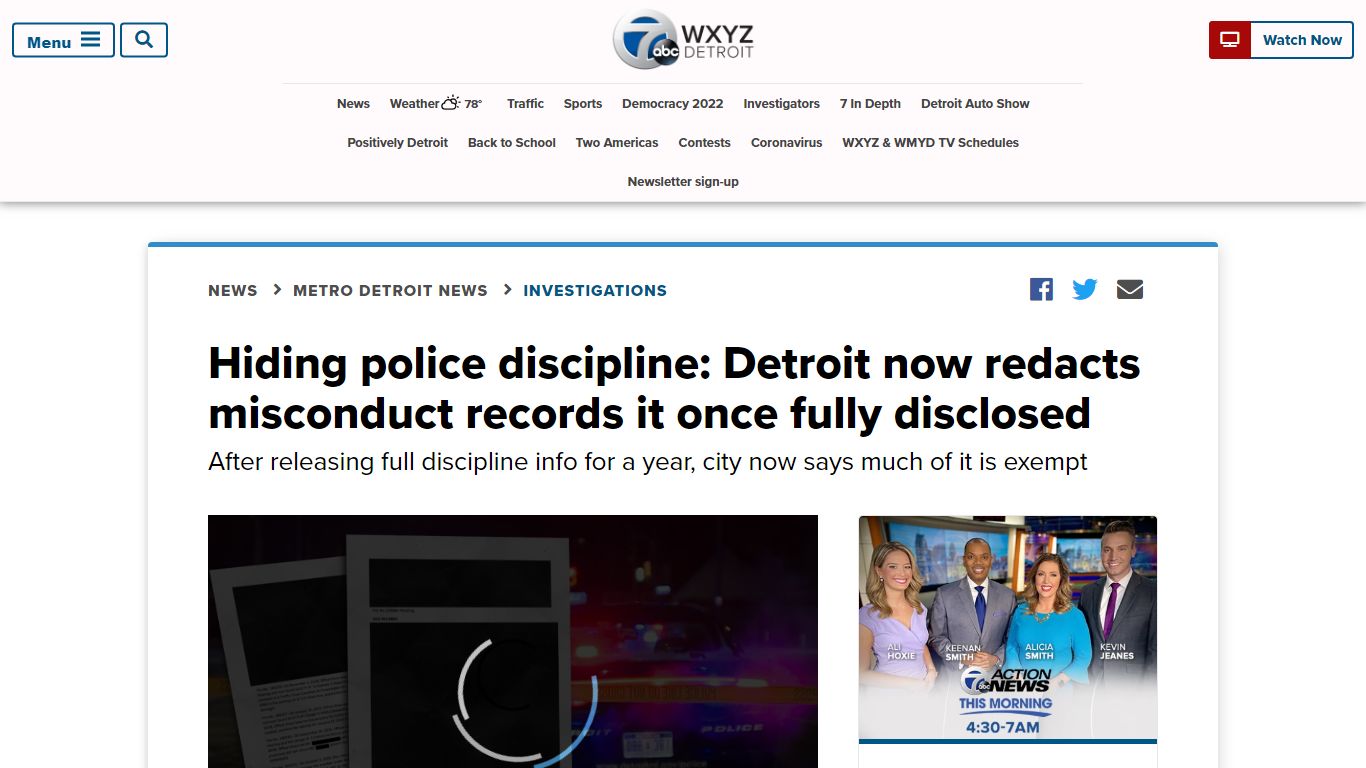Screen dimensions: 1366x768
Task: Share article via email envelope icon
Action: coord(1130,289)
